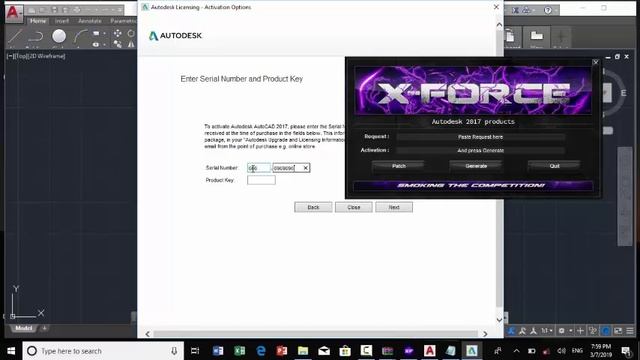The image size is (640, 360).
Task: Expand the workspace gear dropdown arrow in status bar
Action: pyautogui.click(x=571, y=331)
